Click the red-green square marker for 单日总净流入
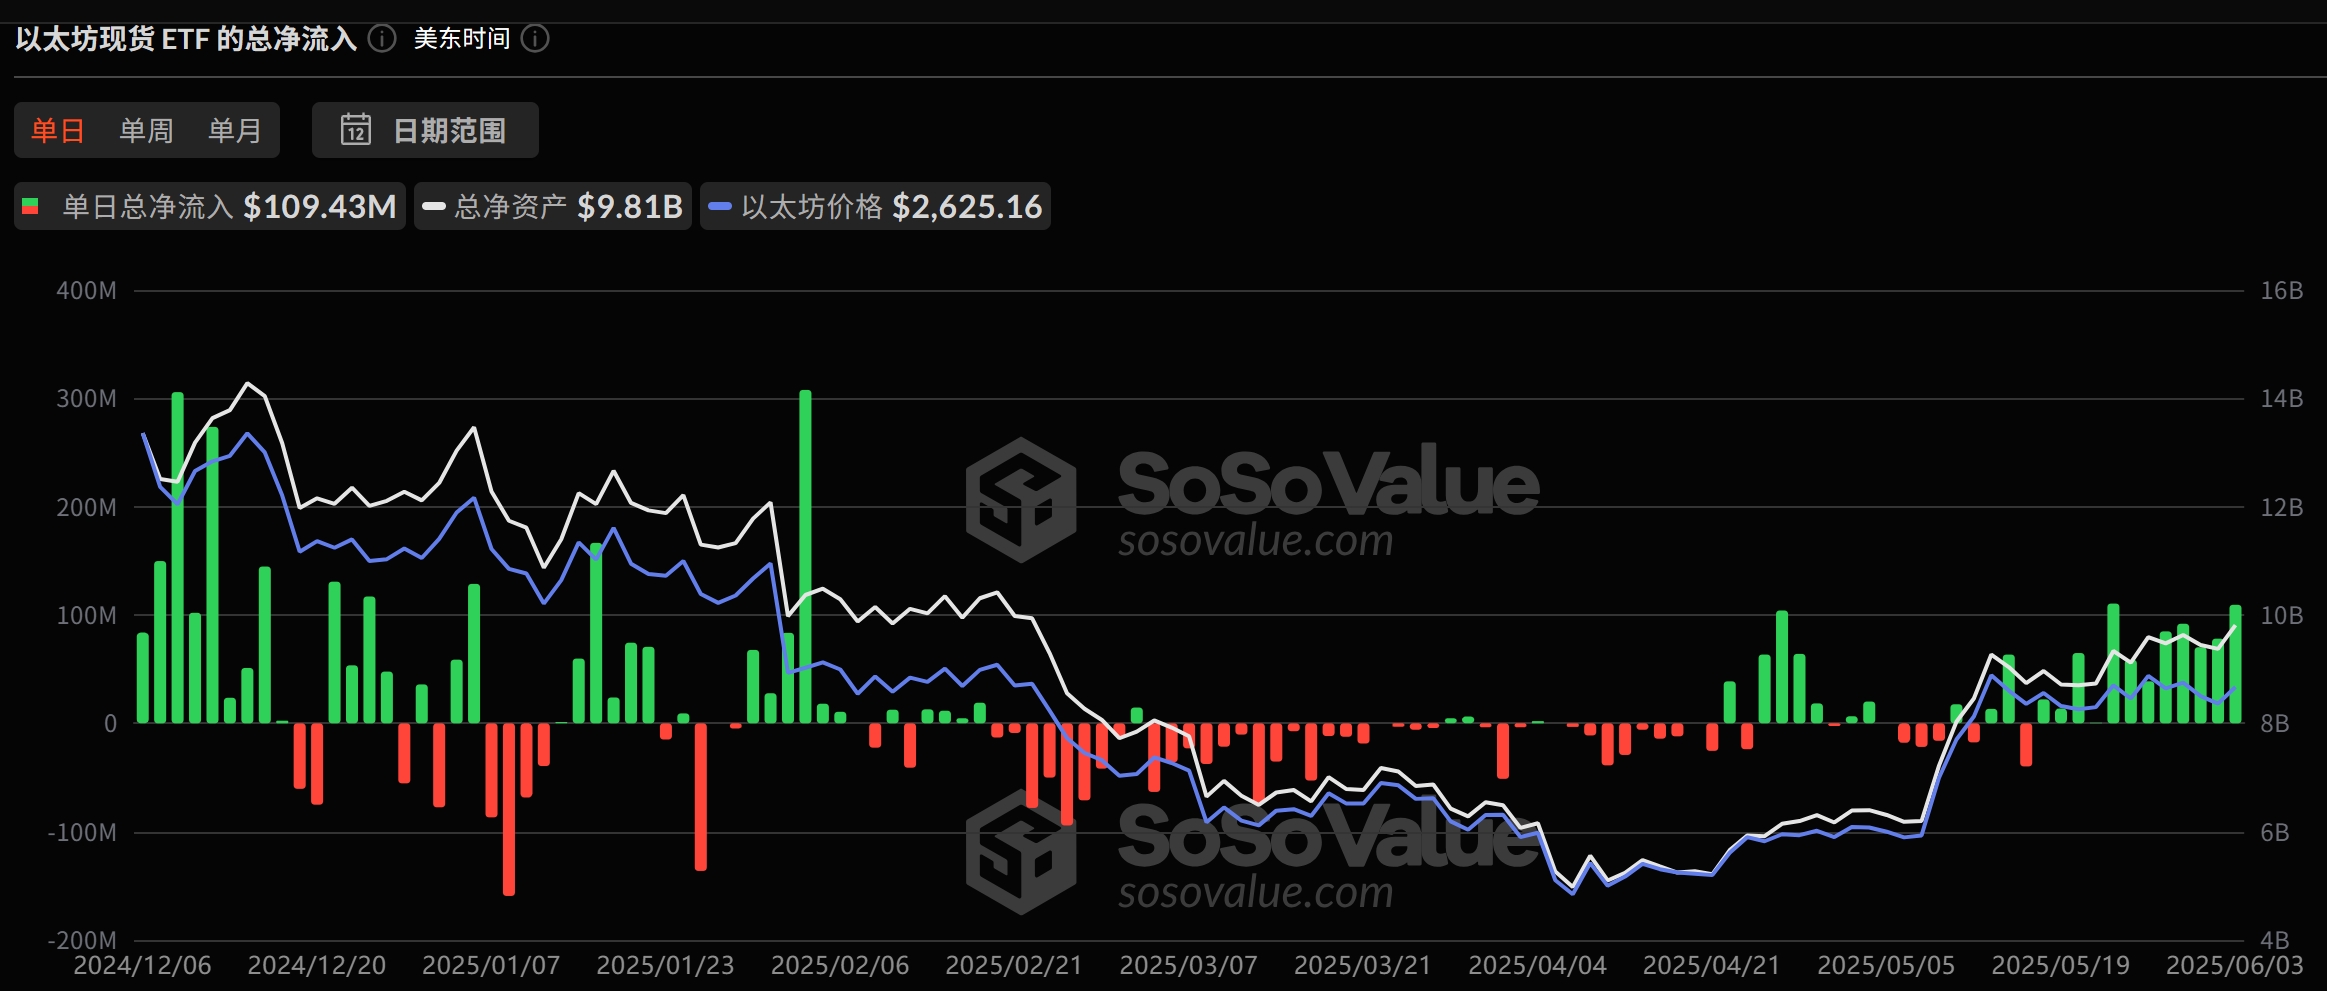The image size is (2327, 991). pos(31,207)
